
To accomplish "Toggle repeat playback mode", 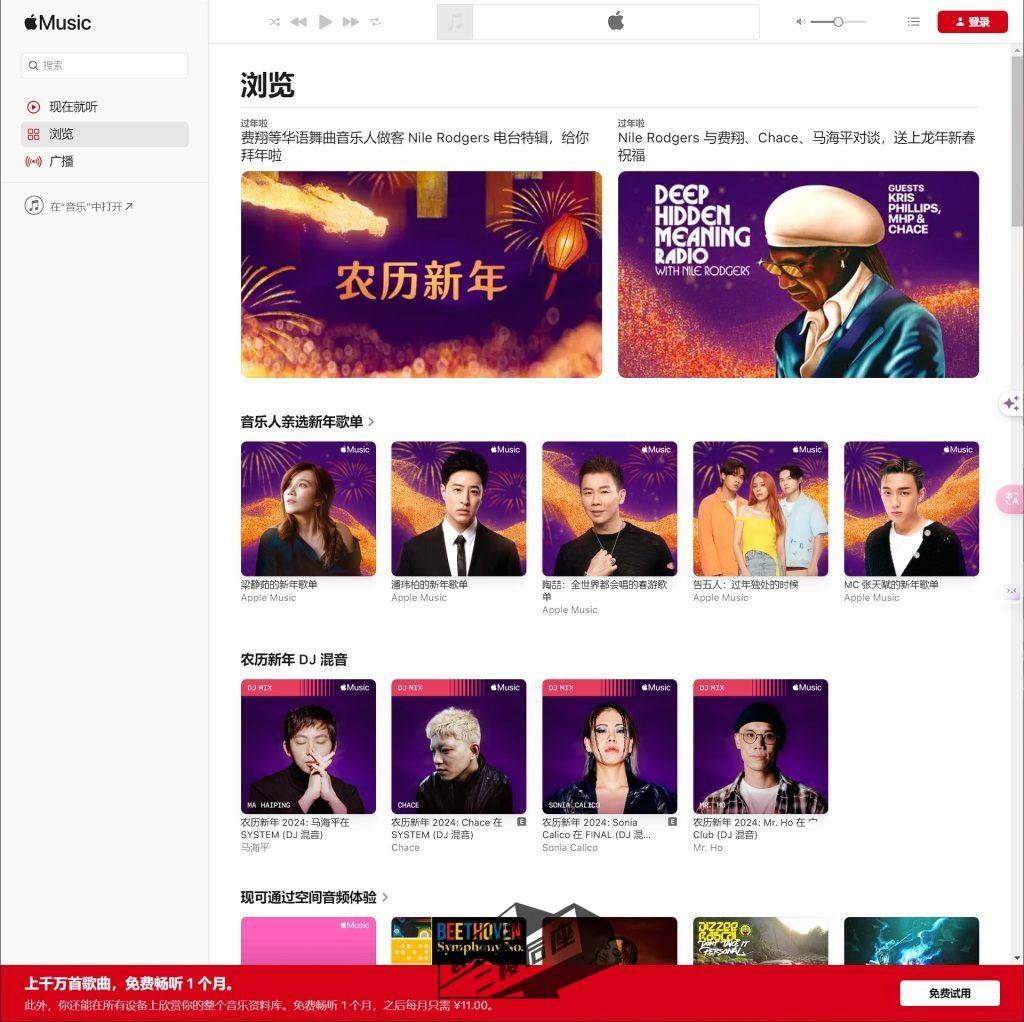I will 376,21.
